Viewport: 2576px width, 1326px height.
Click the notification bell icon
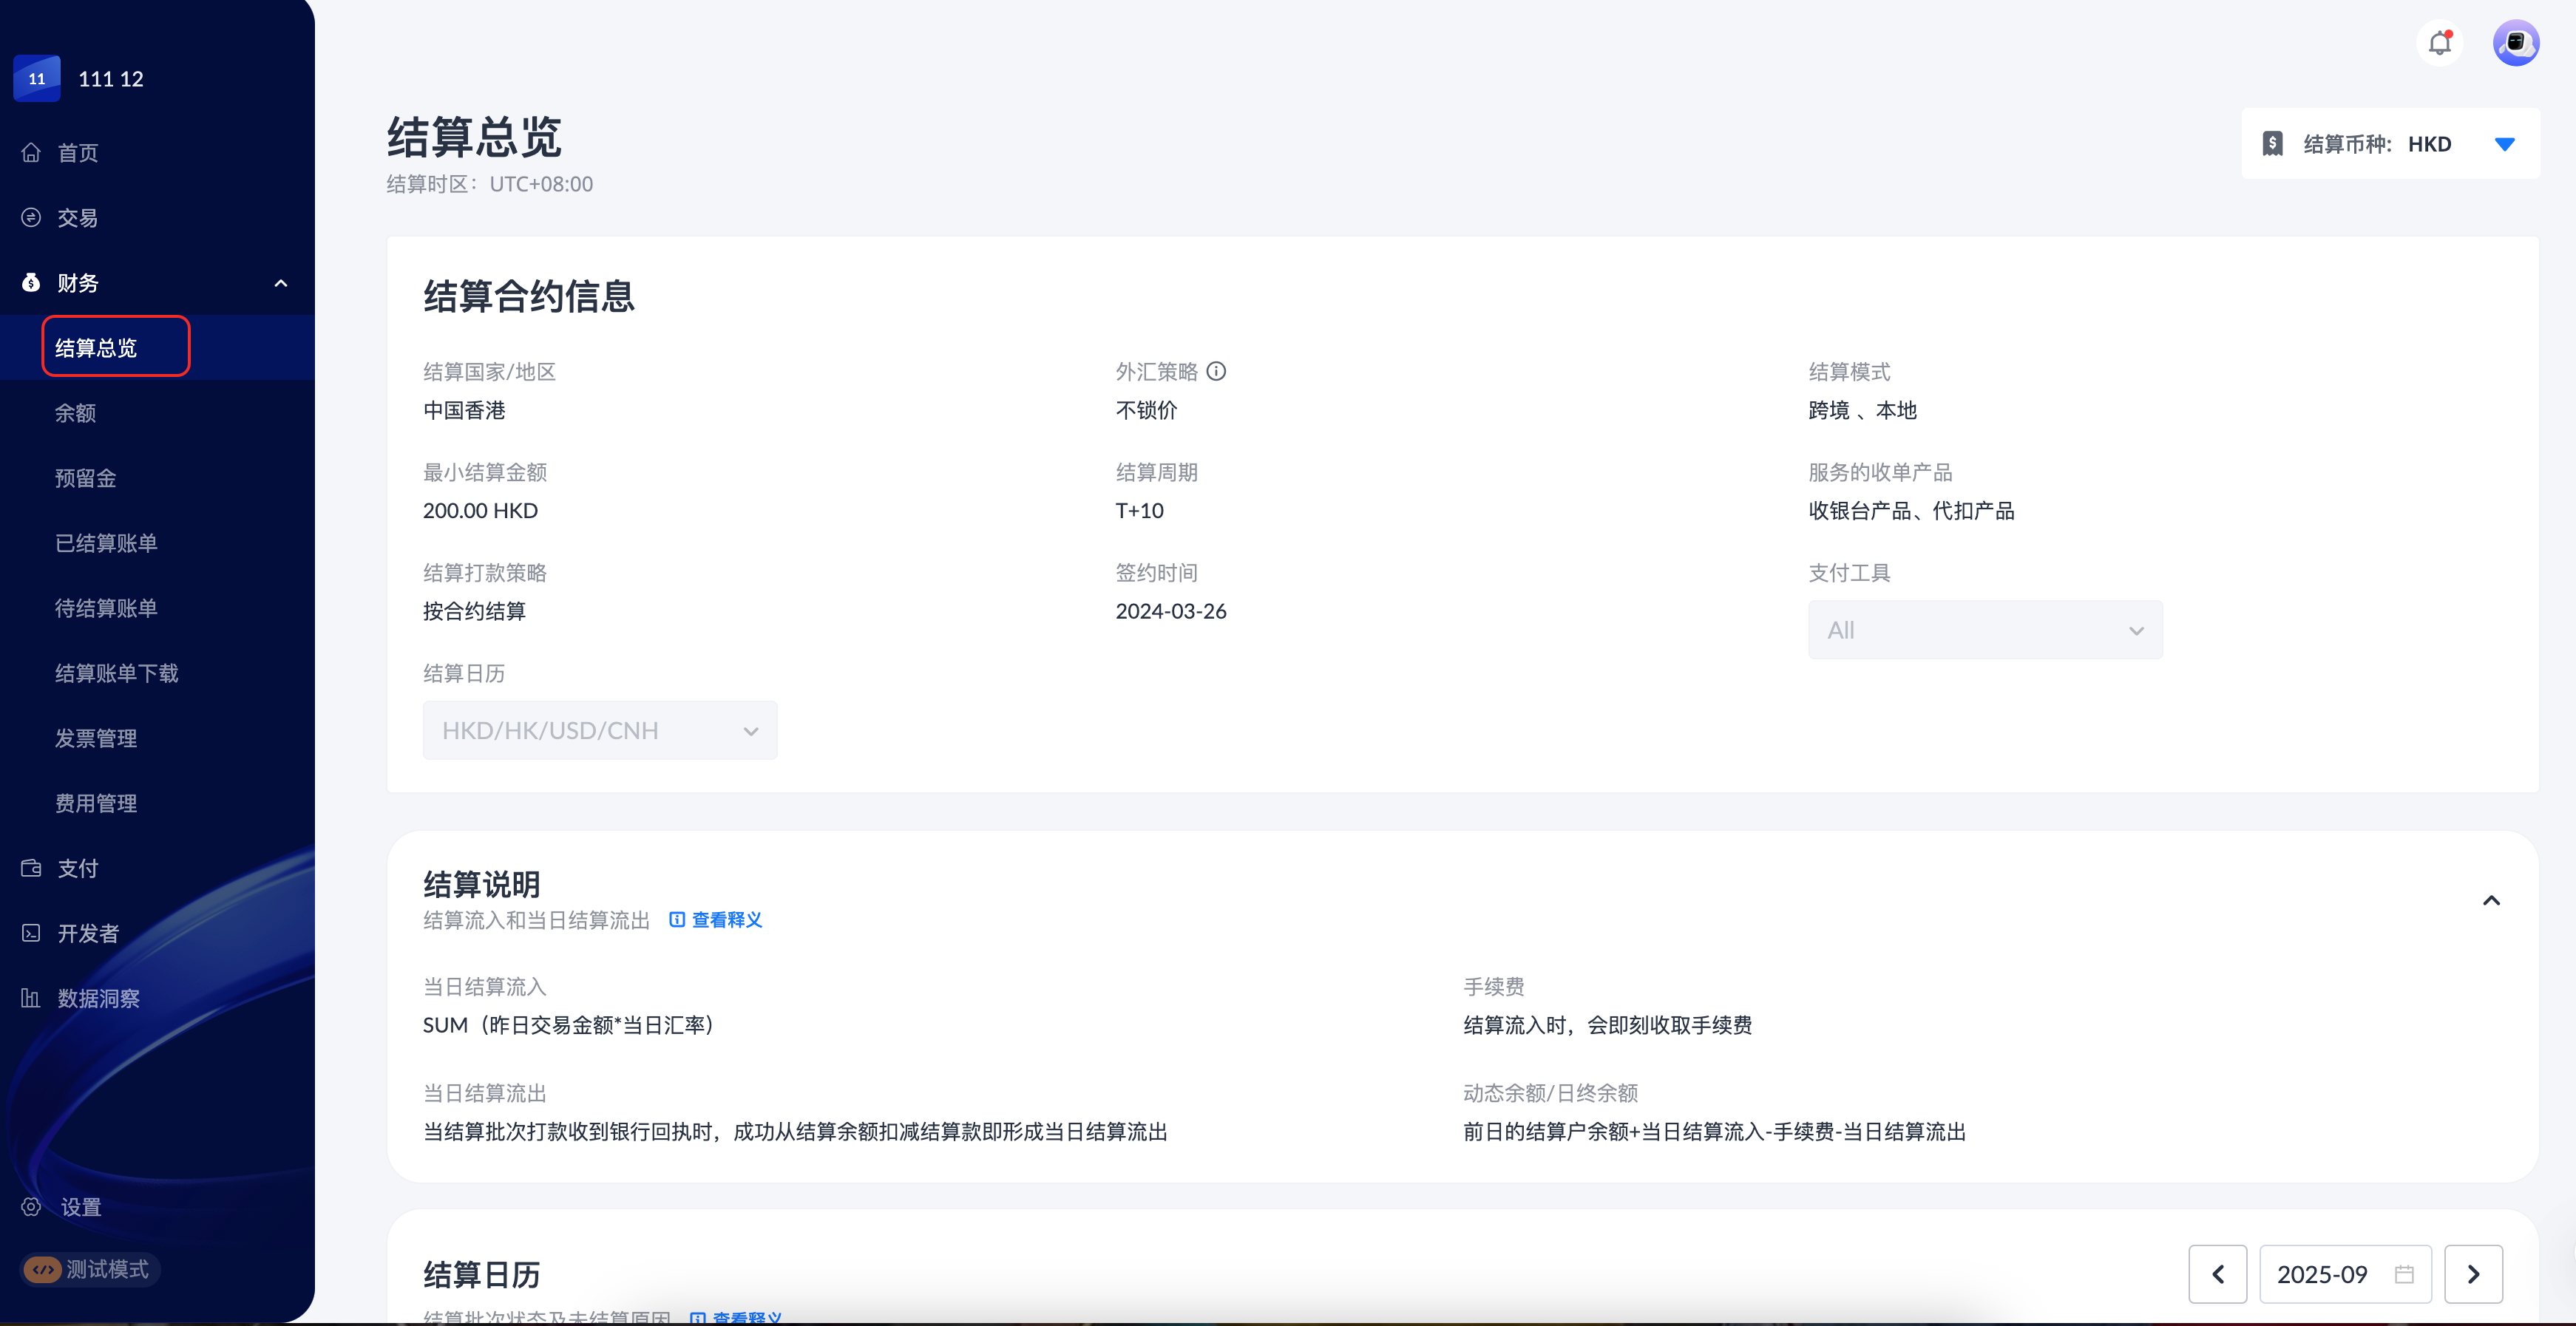coord(2439,43)
